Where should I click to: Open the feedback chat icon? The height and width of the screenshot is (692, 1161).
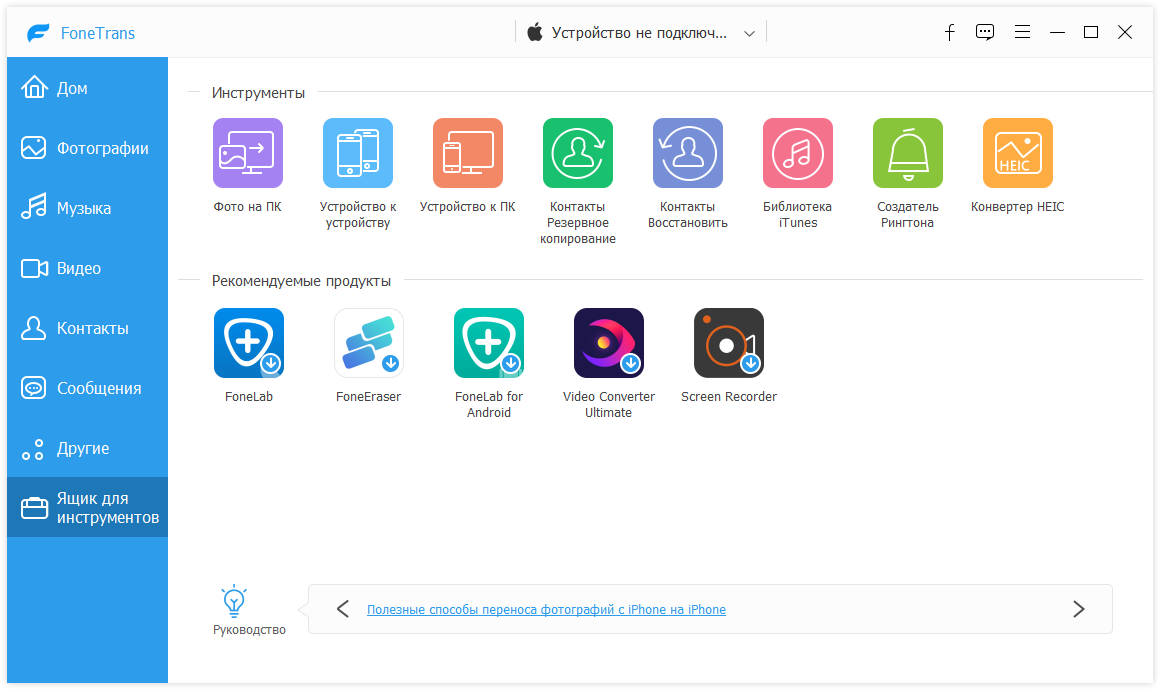pyautogui.click(x=985, y=32)
